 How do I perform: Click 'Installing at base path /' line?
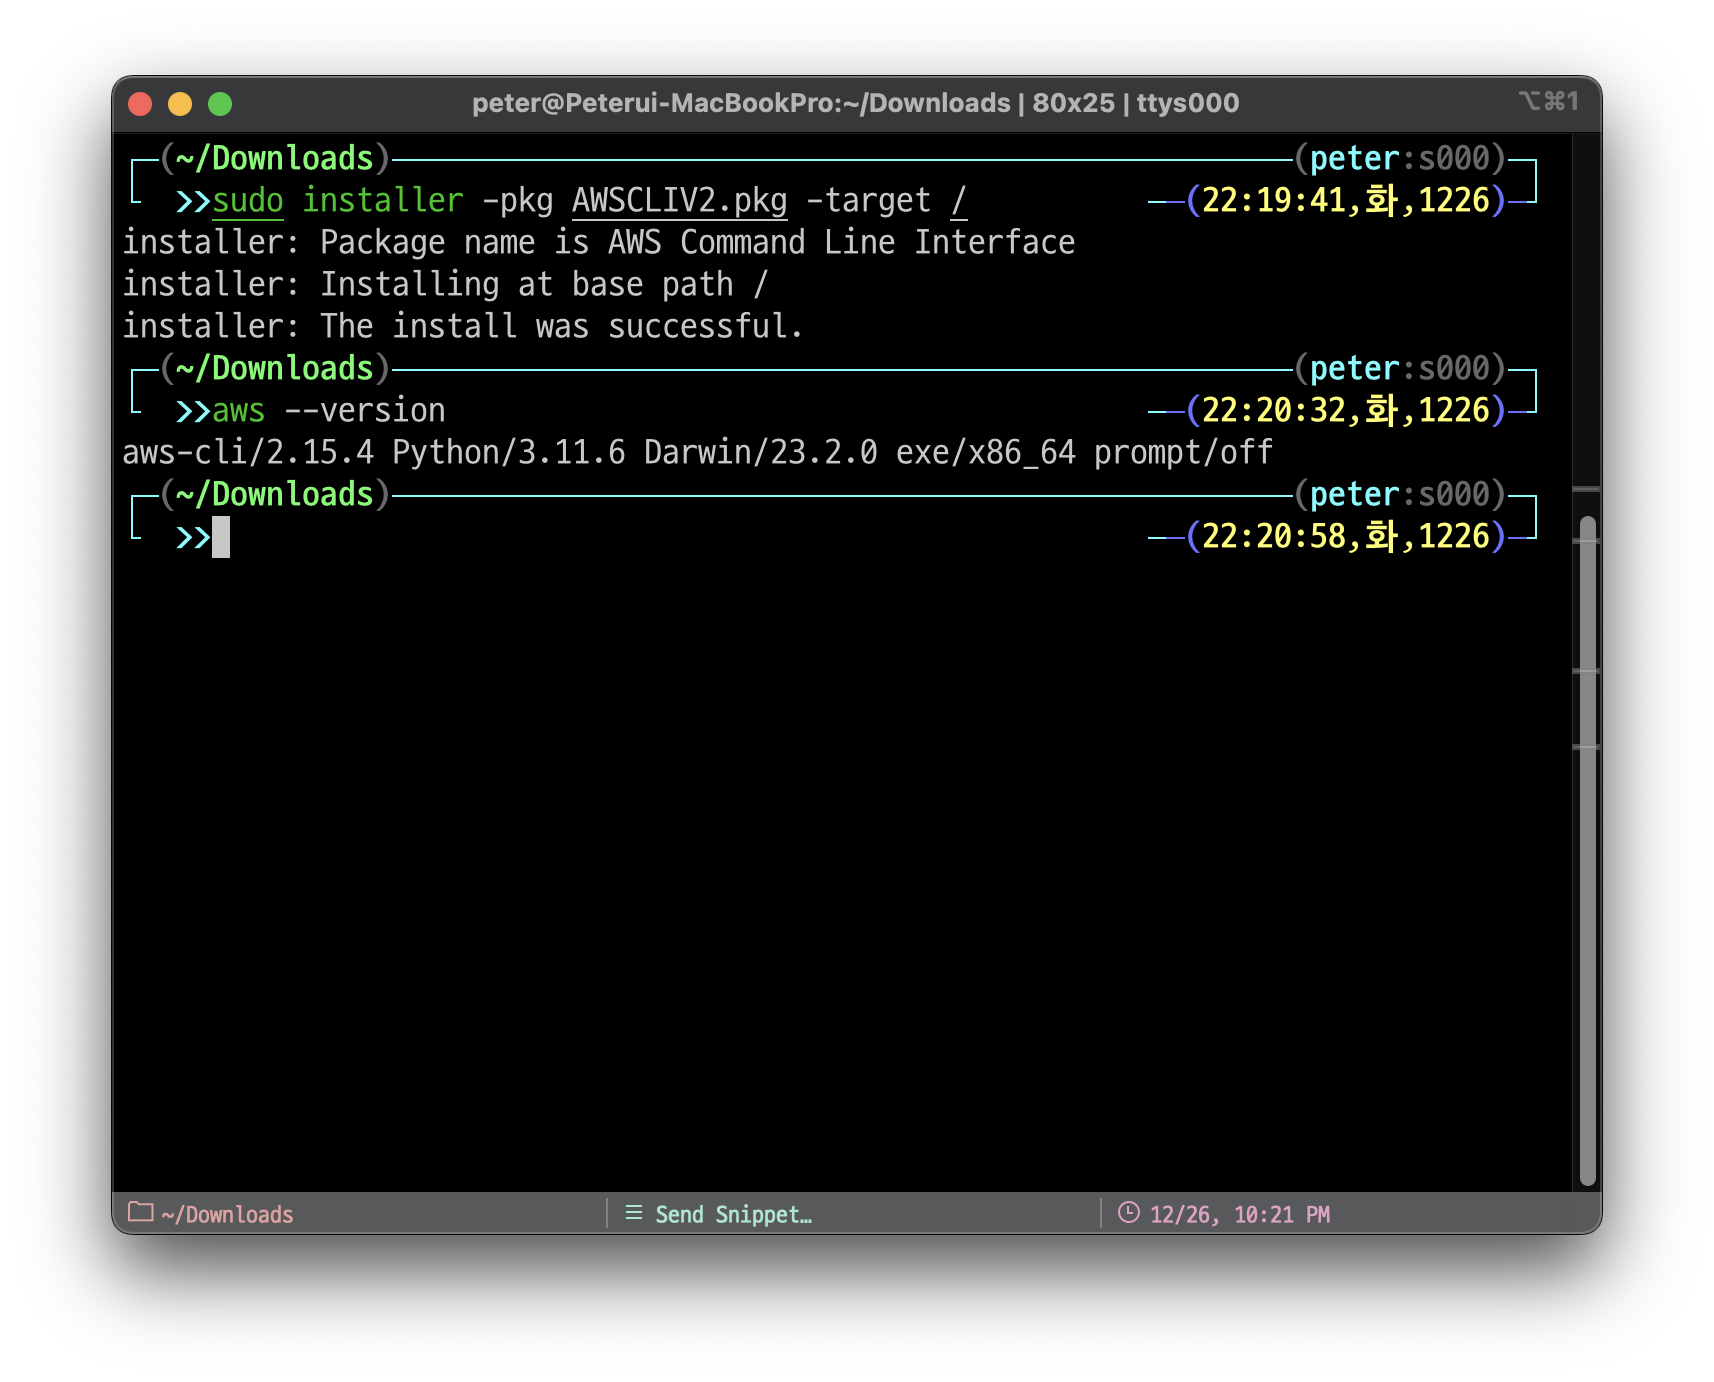click(x=544, y=285)
